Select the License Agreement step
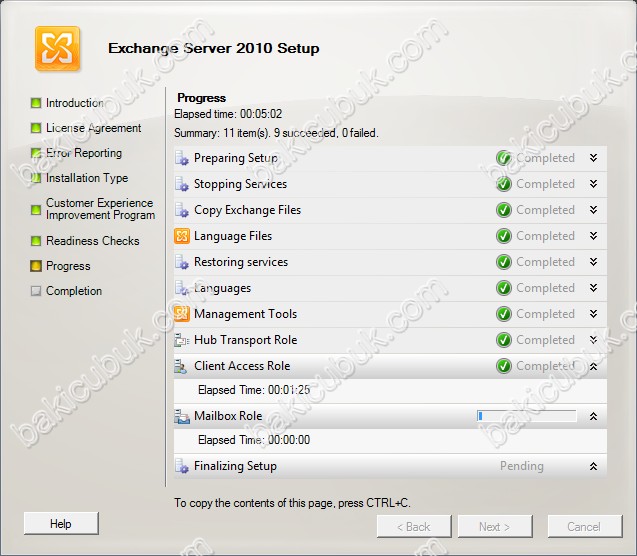The height and width of the screenshot is (556, 637). coord(93,128)
